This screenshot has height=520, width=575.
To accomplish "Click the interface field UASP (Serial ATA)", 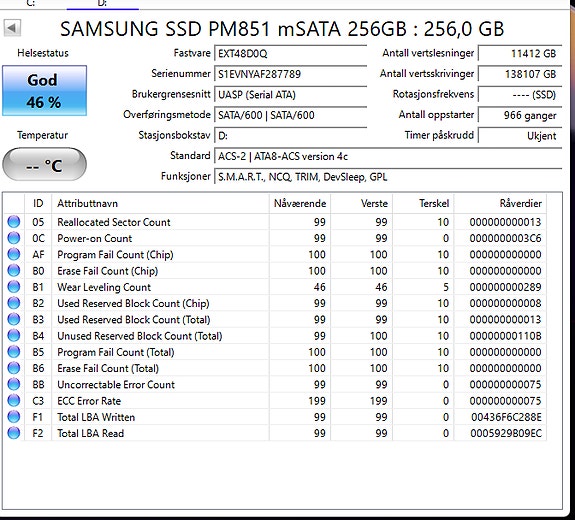I will point(290,95).
